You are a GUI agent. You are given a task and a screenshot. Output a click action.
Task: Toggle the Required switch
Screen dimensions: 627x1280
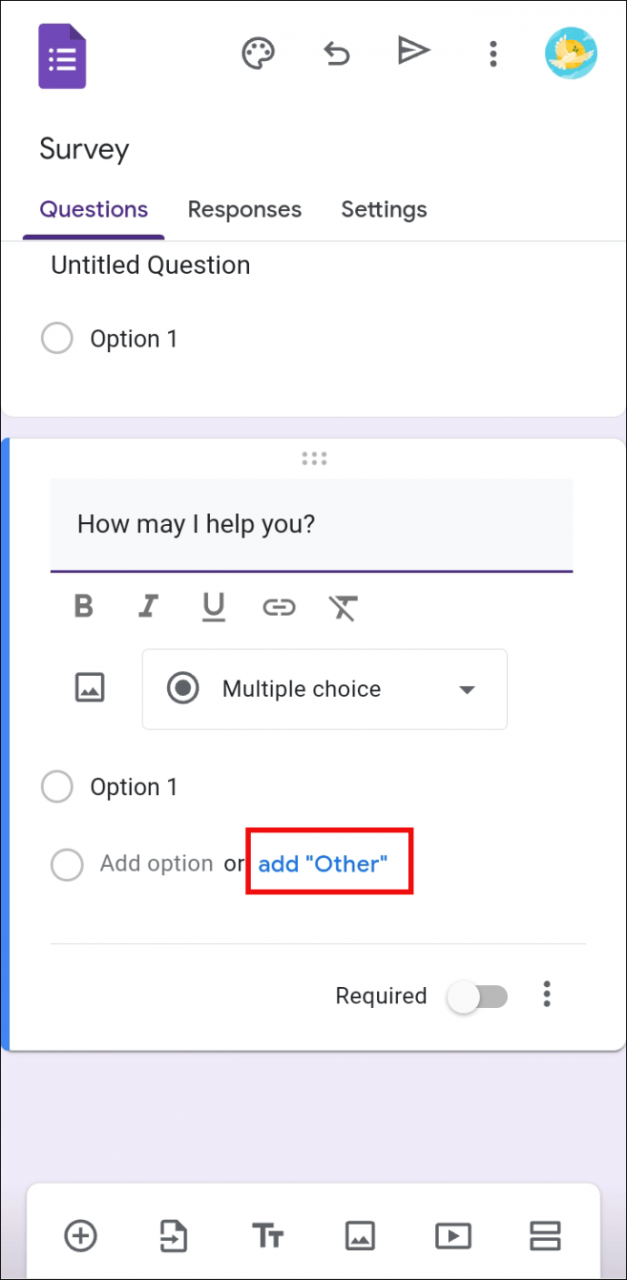point(478,996)
